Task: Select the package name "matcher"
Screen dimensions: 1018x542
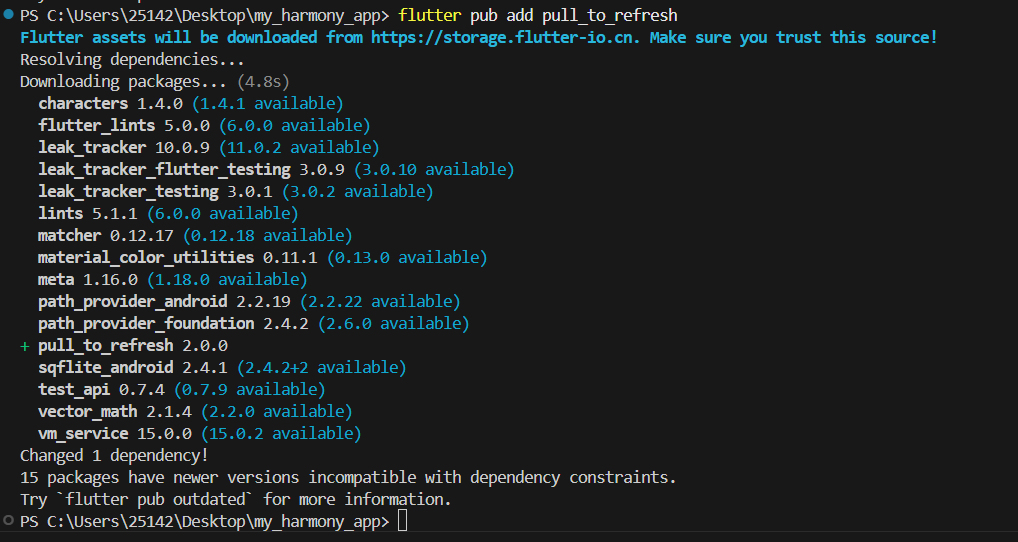Action: click(69, 236)
